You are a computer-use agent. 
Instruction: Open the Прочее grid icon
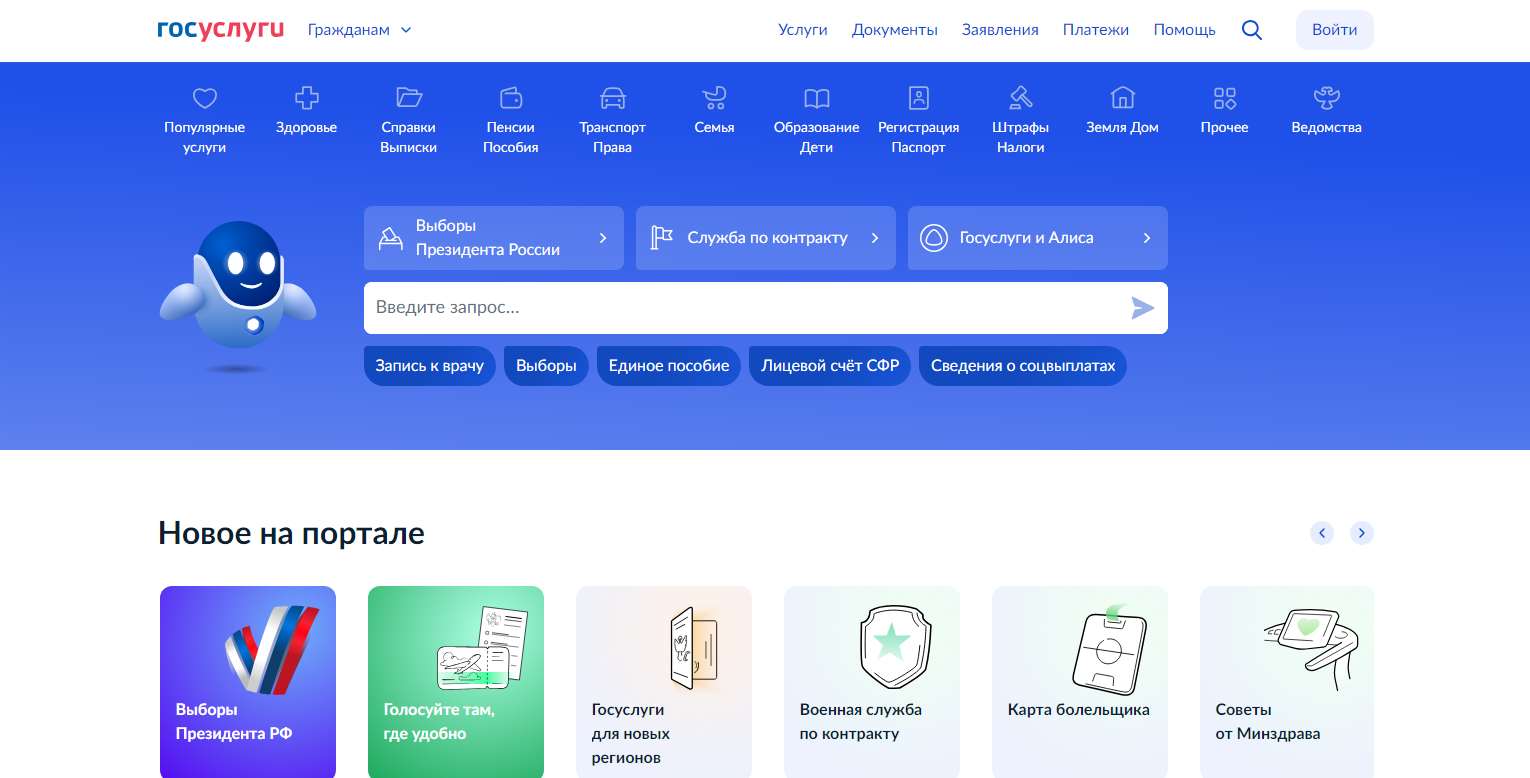[x=1225, y=98]
